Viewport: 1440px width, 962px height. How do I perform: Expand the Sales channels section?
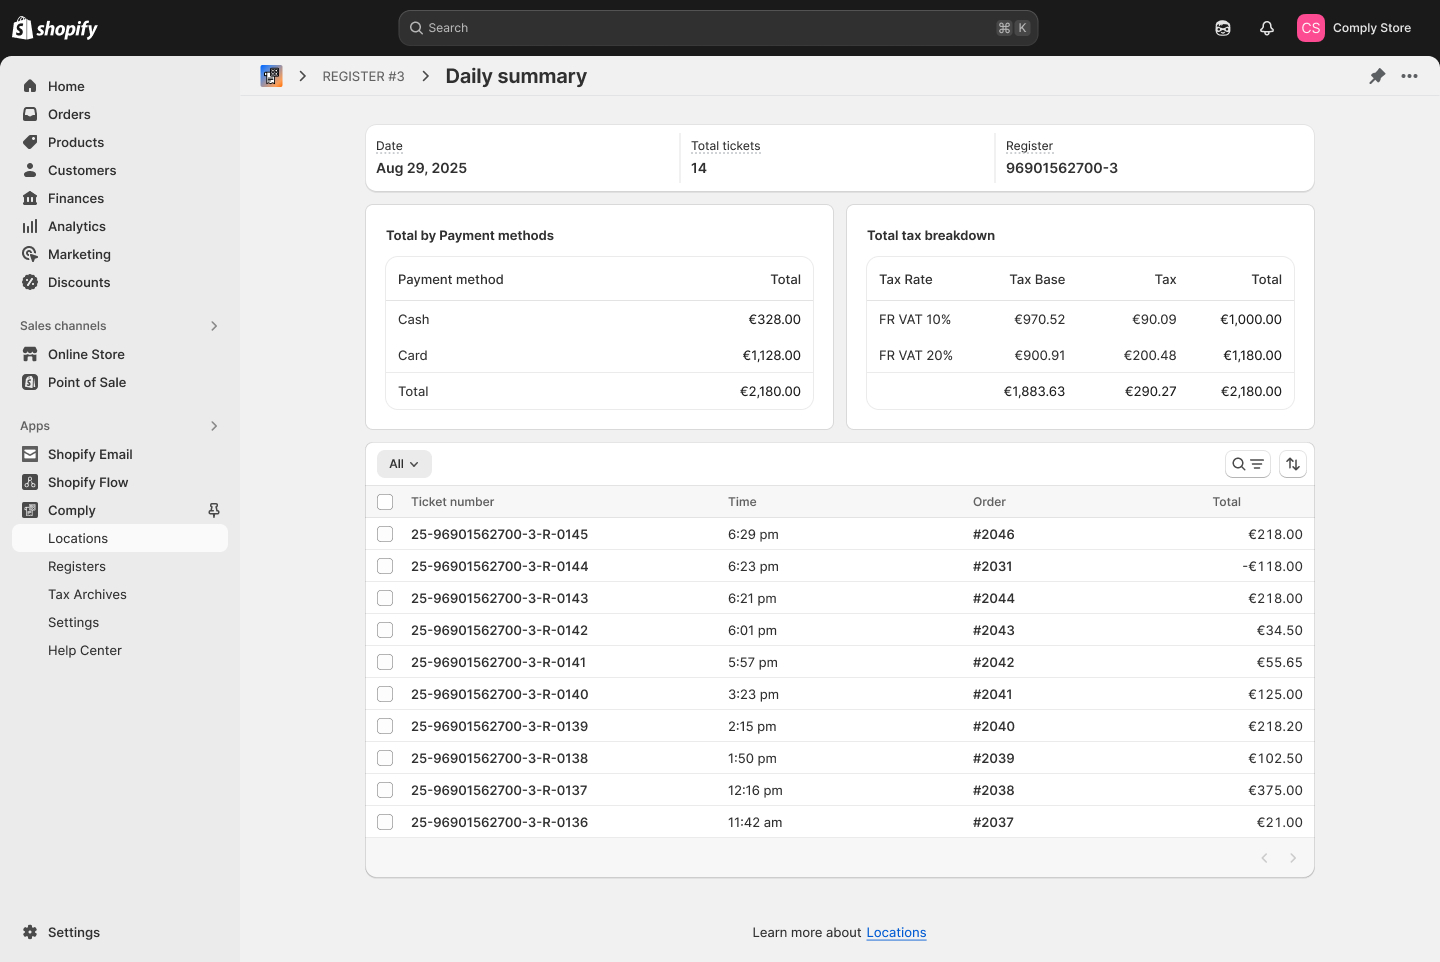[214, 326]
